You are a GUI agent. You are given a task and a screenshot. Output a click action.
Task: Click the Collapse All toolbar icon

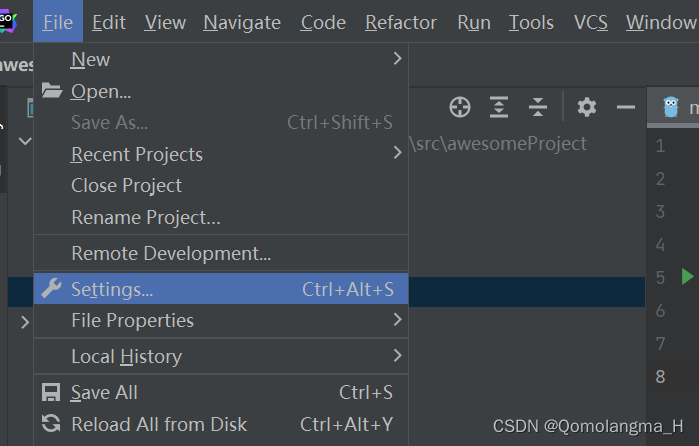click(538, 107)
